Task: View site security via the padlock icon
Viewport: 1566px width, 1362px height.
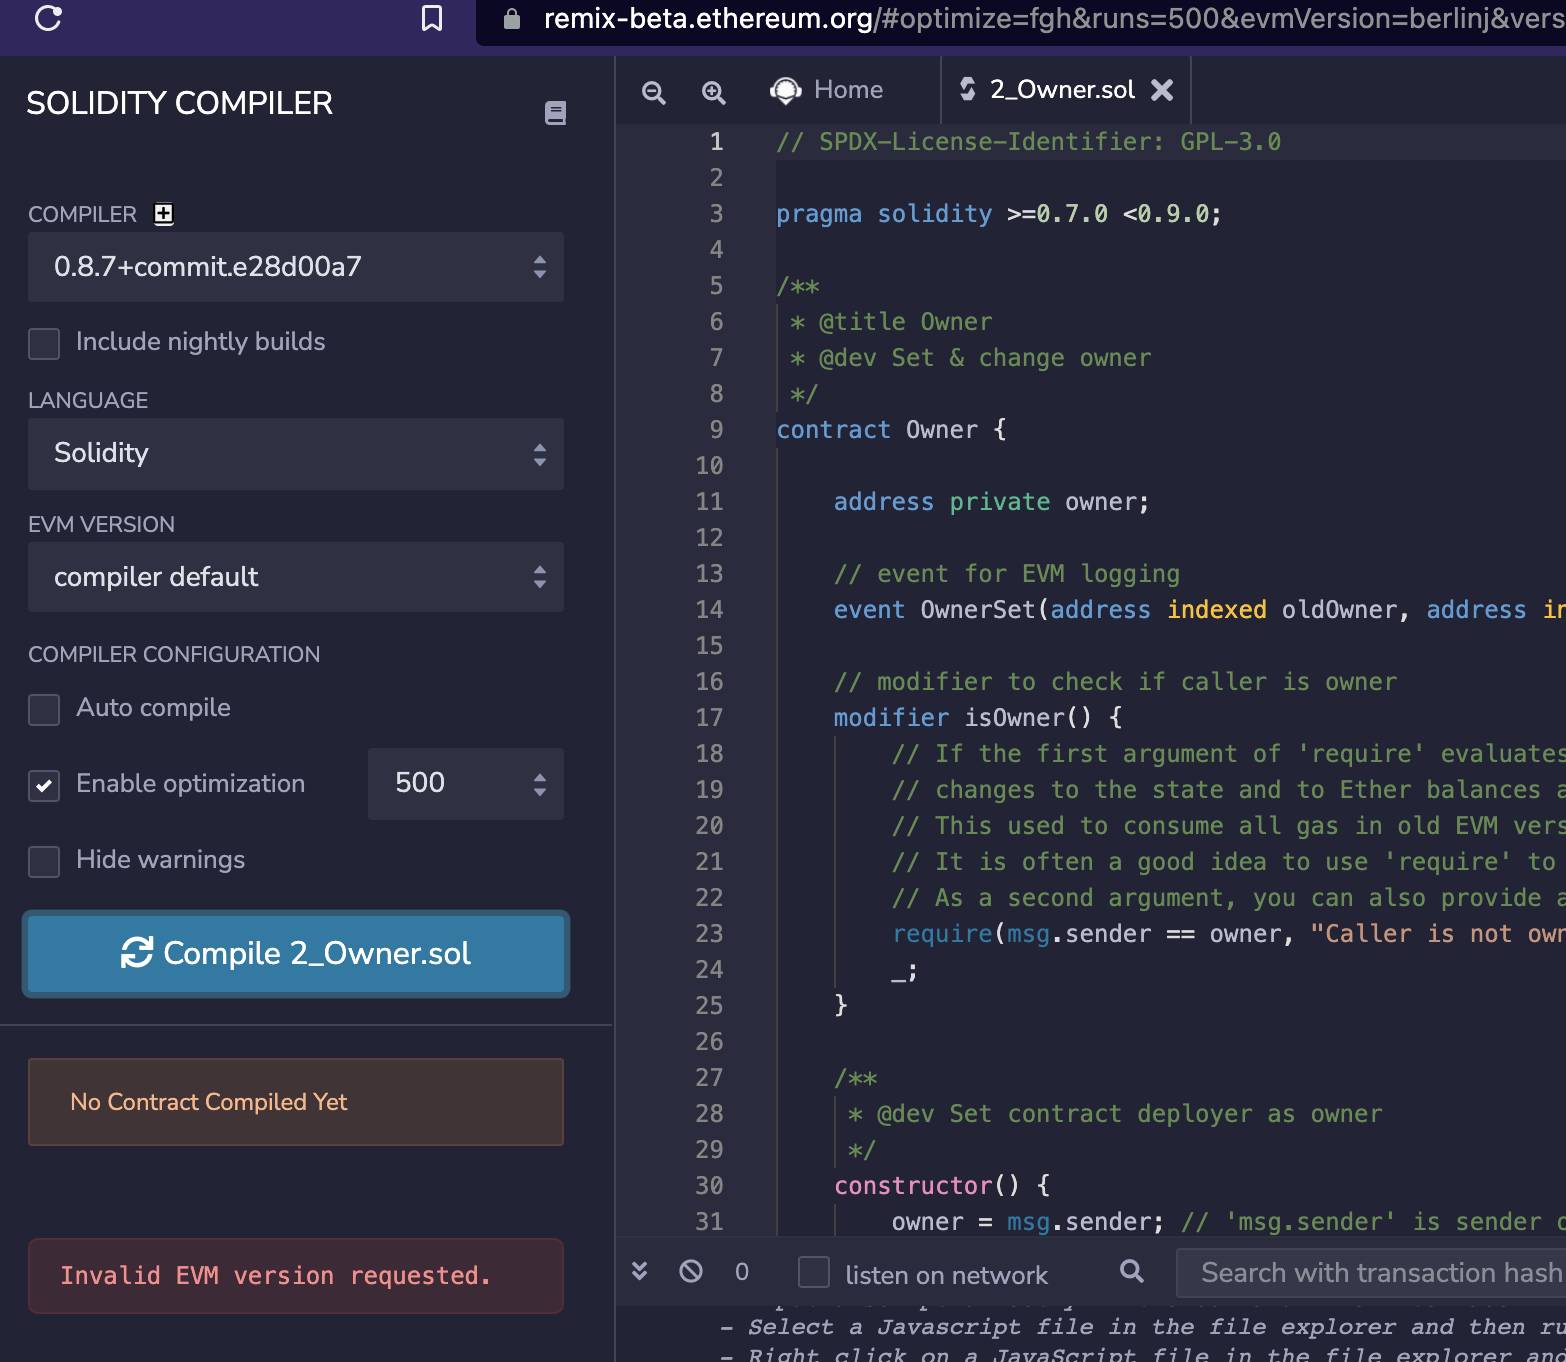Action: (x=512, y=19)
